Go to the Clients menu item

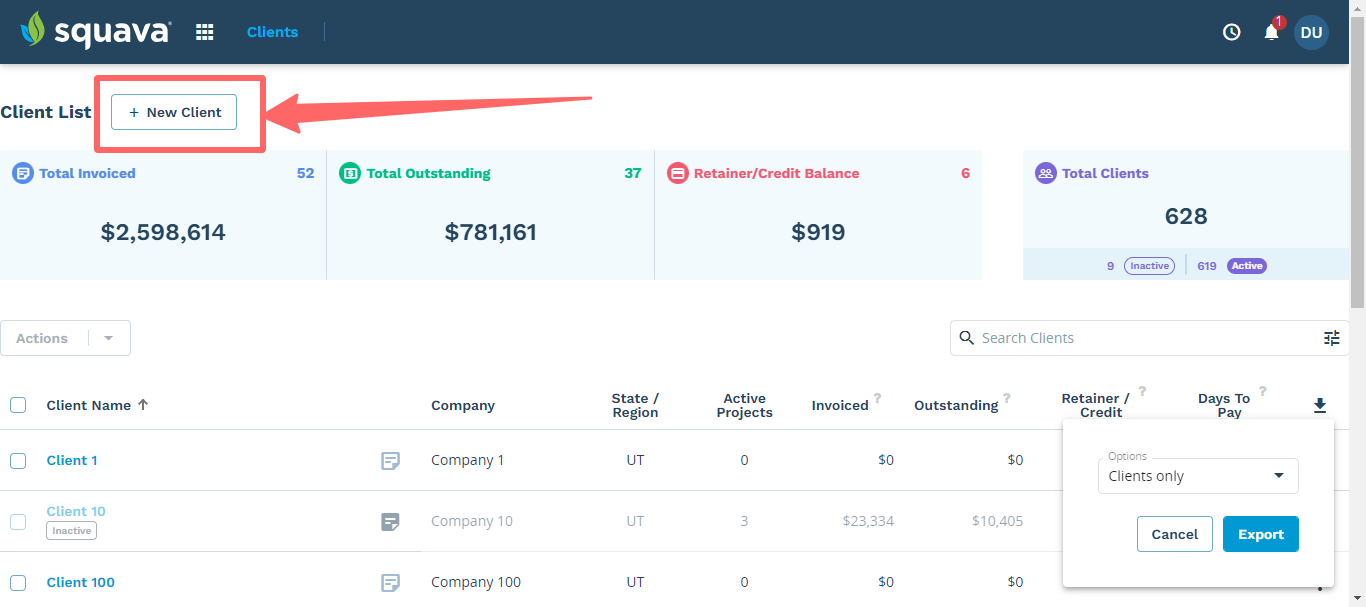tap(272, 31)
